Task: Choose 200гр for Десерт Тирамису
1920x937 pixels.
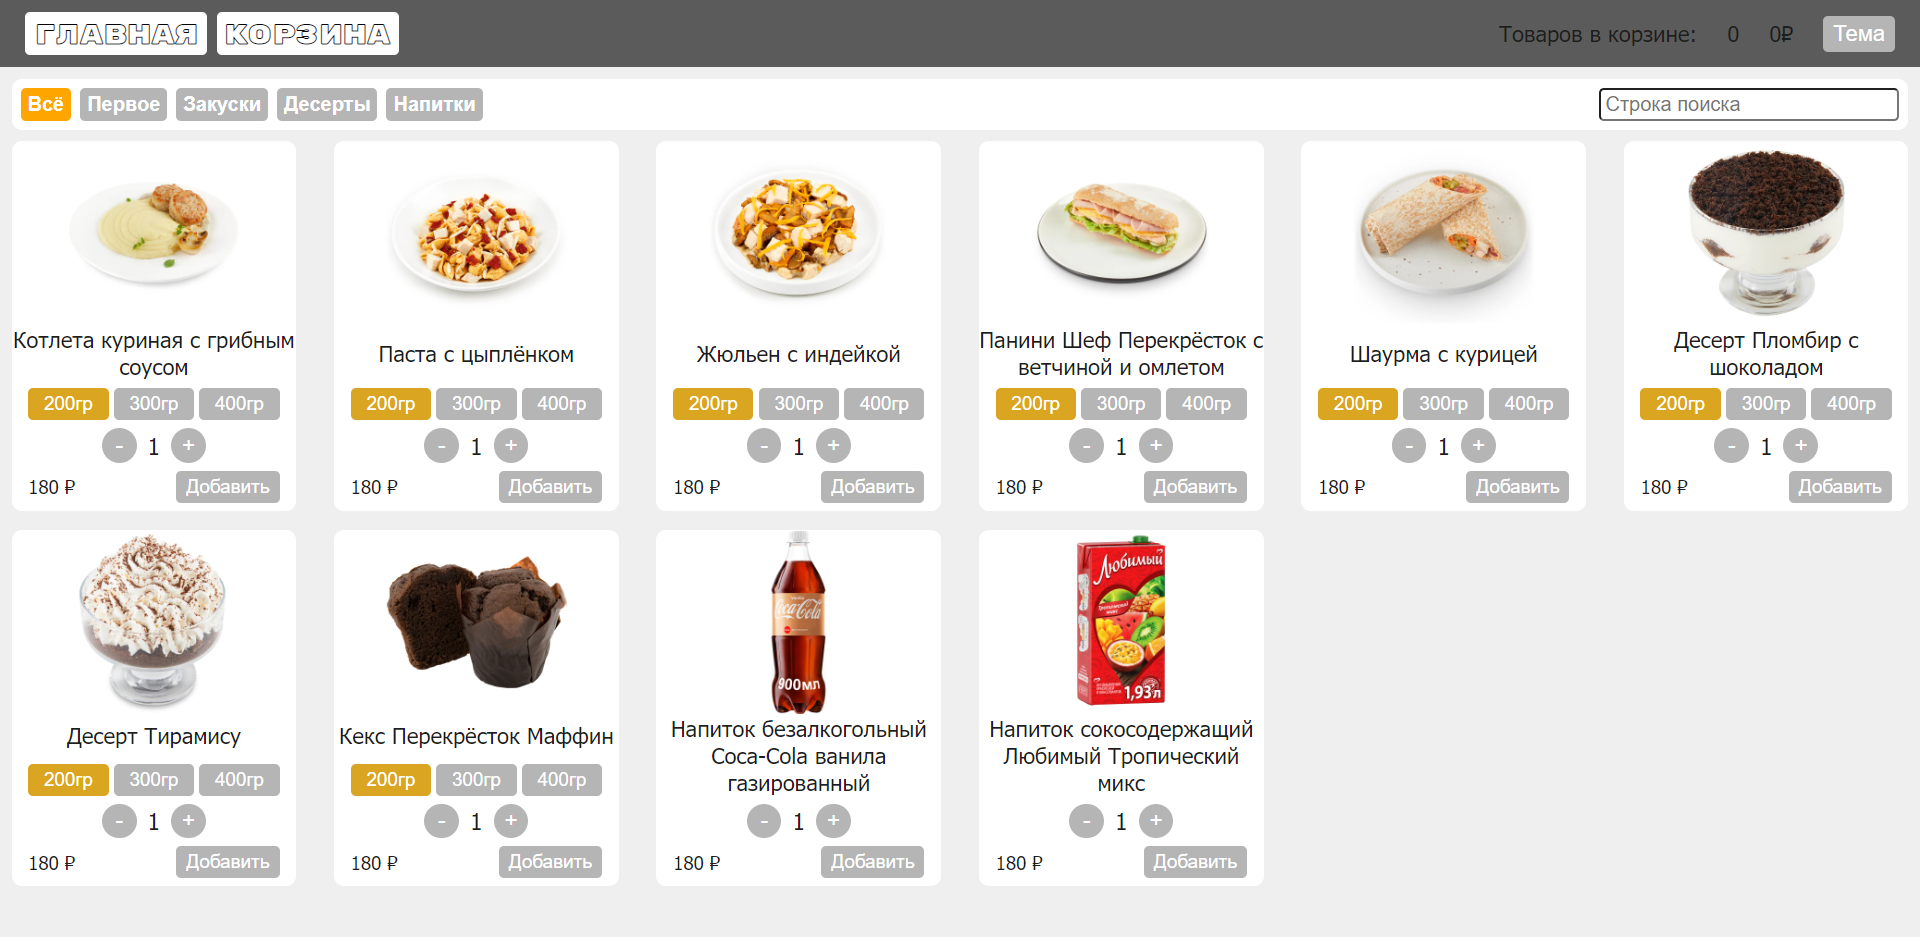Action: tap(67, 779)
